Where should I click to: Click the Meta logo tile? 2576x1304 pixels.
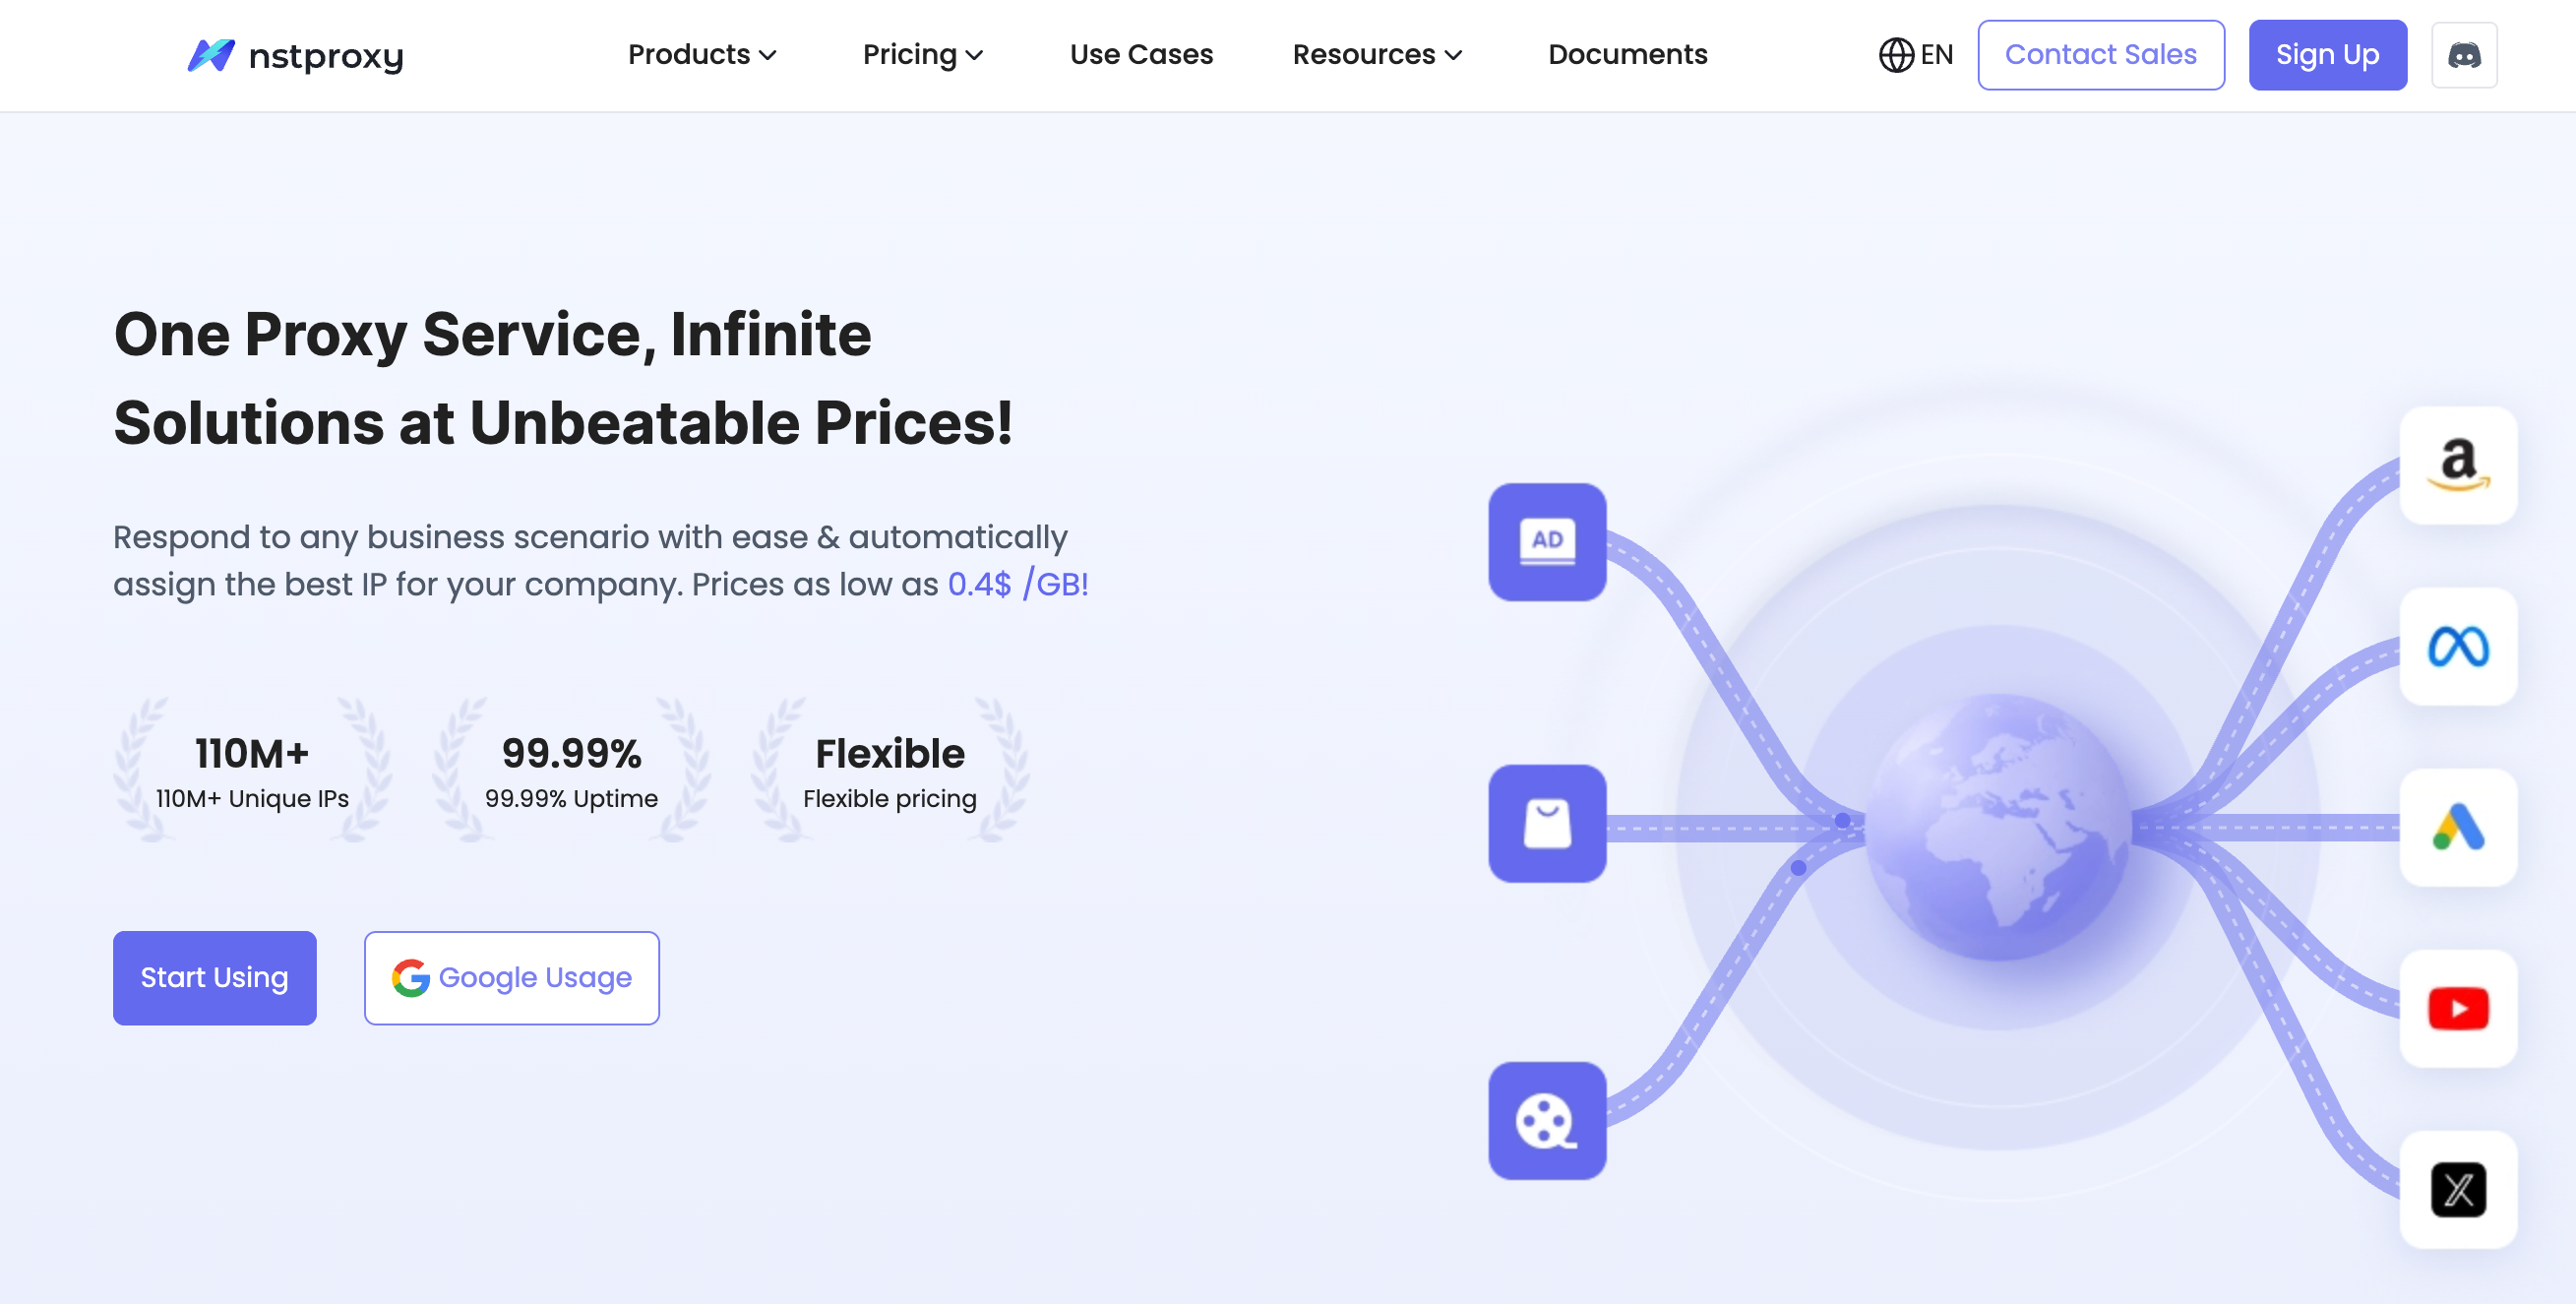click(x=2458, y=647)
